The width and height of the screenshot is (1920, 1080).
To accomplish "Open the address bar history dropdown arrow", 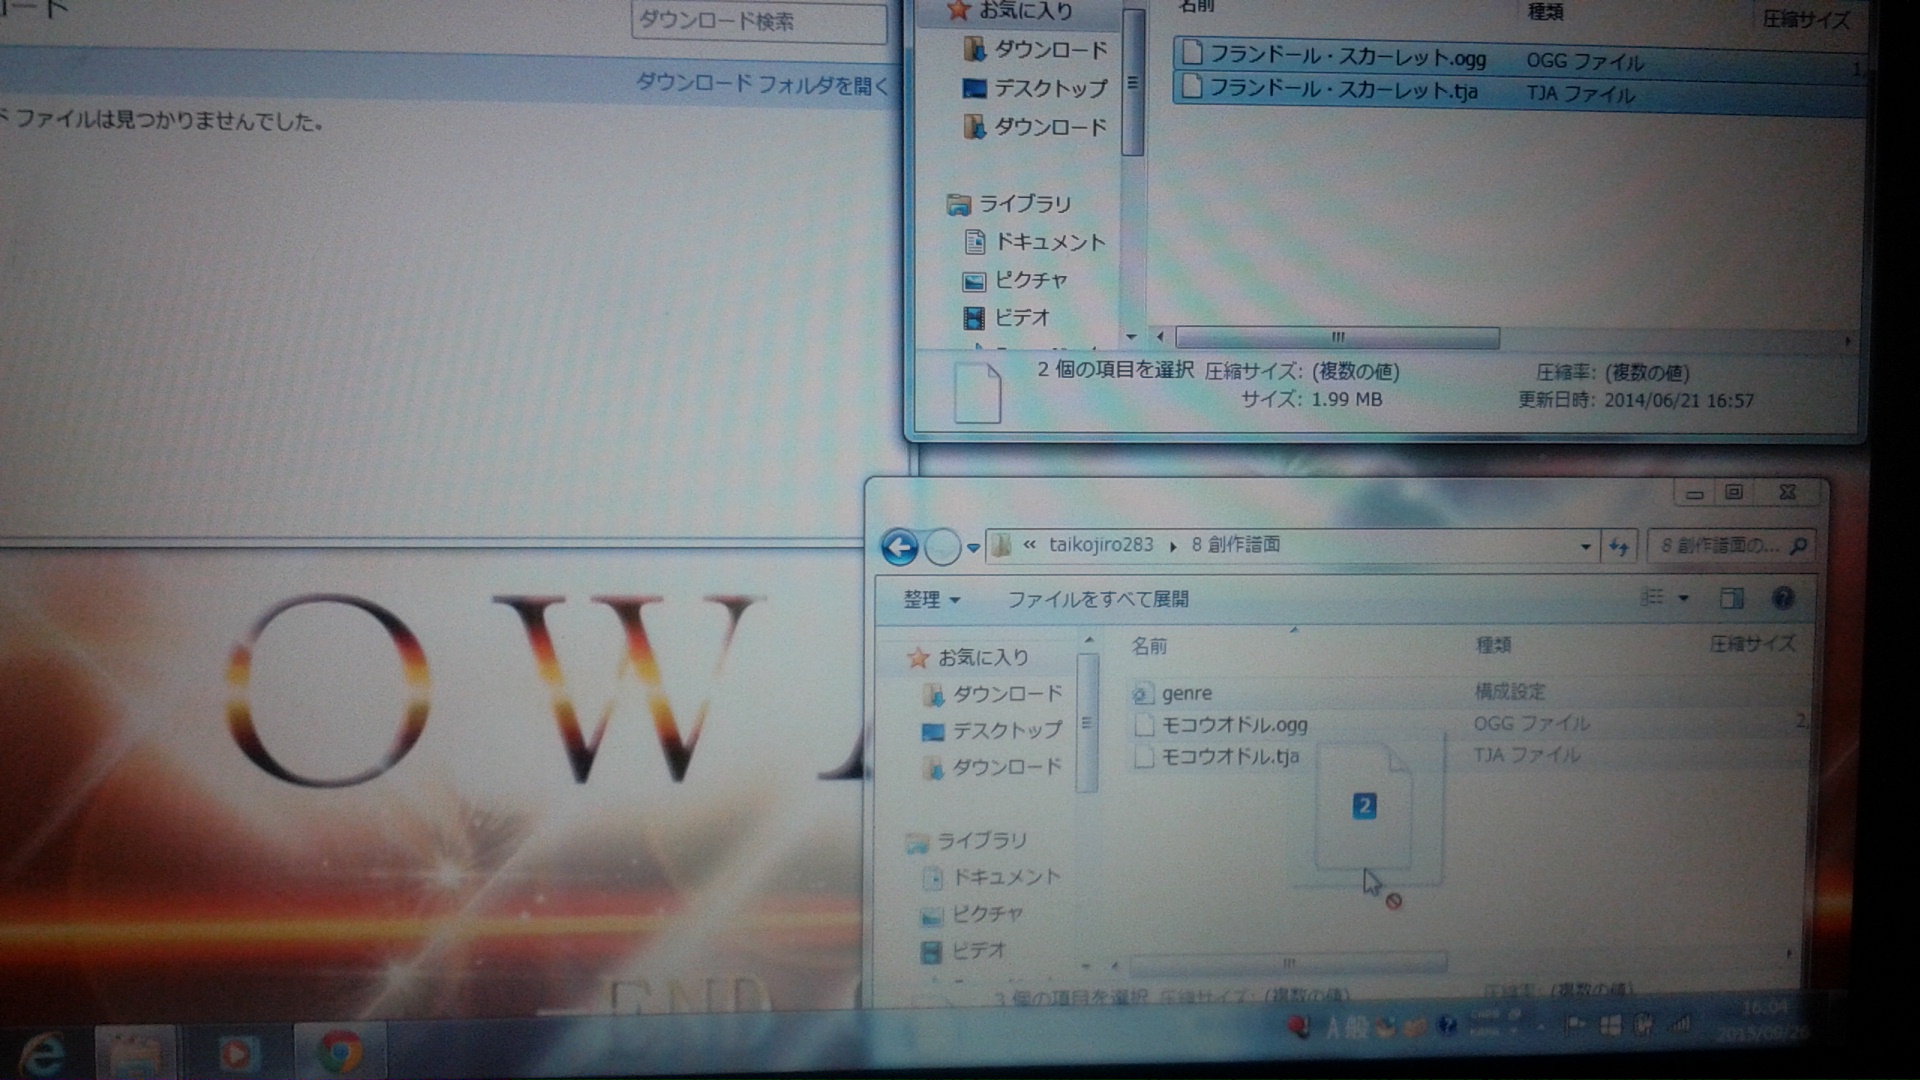I will (x=1585, y=546).
